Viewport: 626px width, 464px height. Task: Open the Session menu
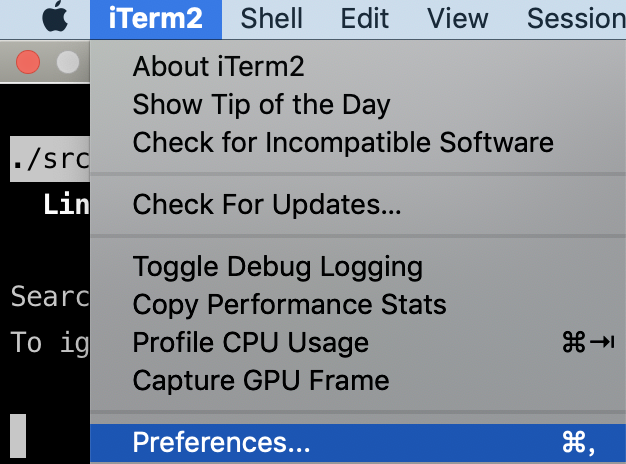tap(576, 19)
